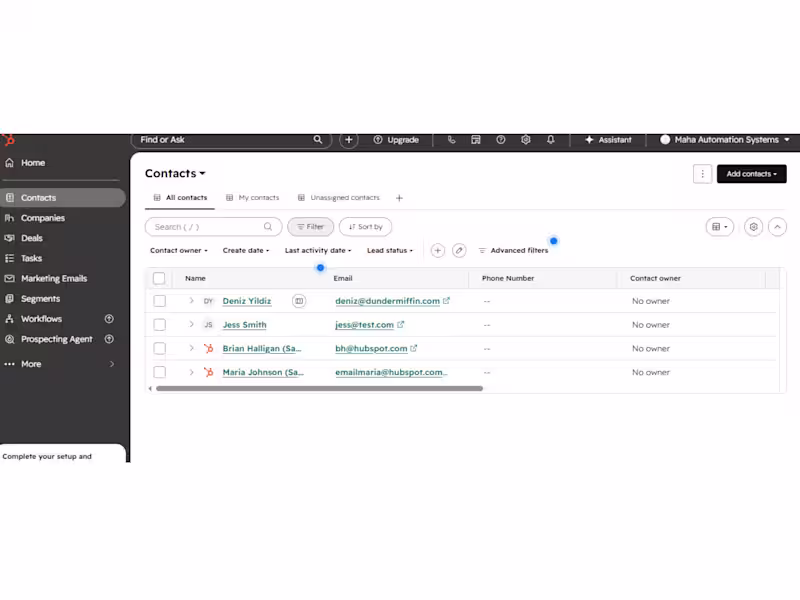Focus the contacts Search field
The width and height of the screenshot is (800, 600).
point(213,227)
